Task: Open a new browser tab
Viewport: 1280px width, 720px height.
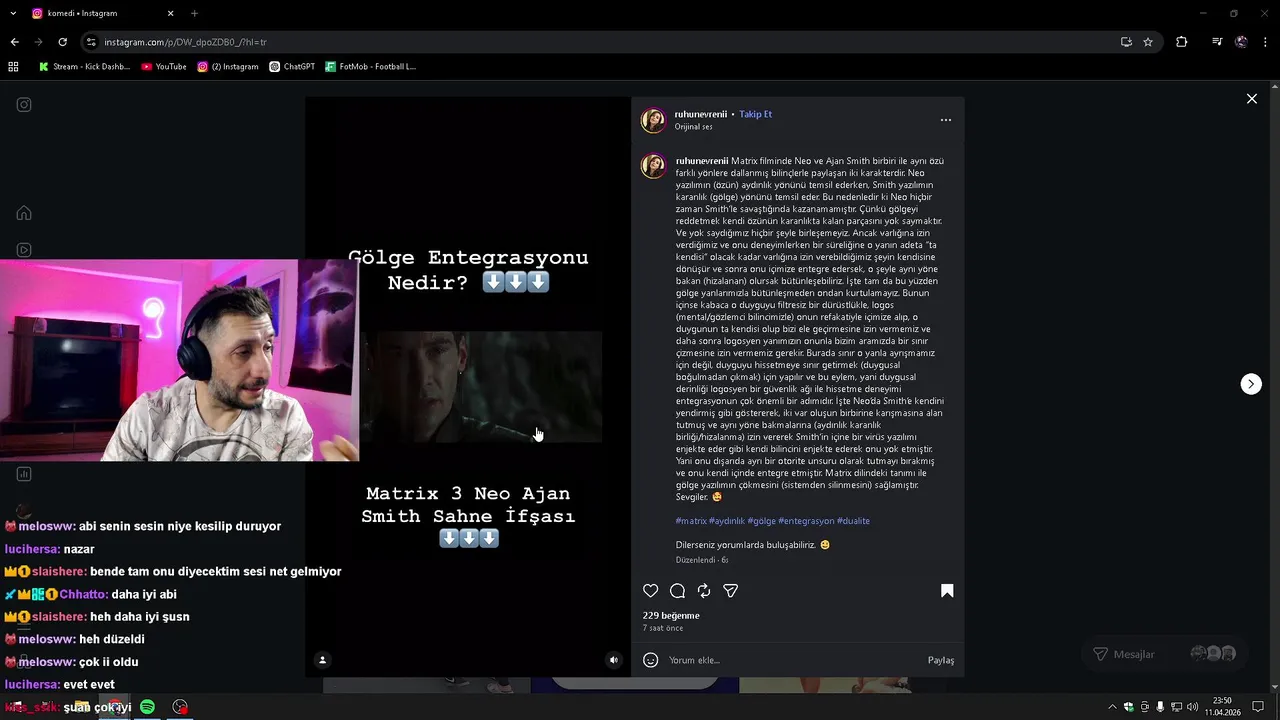Action: pos(194,13)
